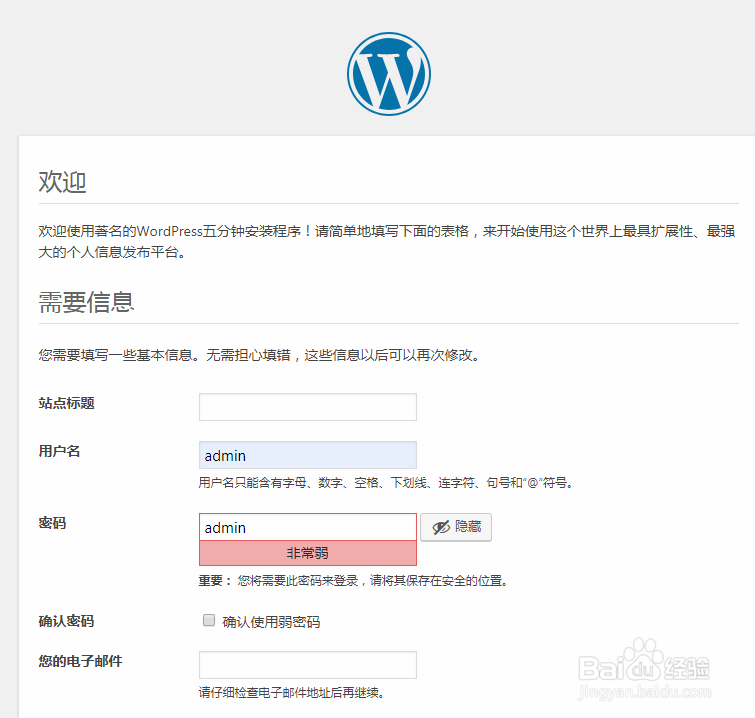Click the username rules hint 用户名只能含有字母

click(x=387, y=483)
